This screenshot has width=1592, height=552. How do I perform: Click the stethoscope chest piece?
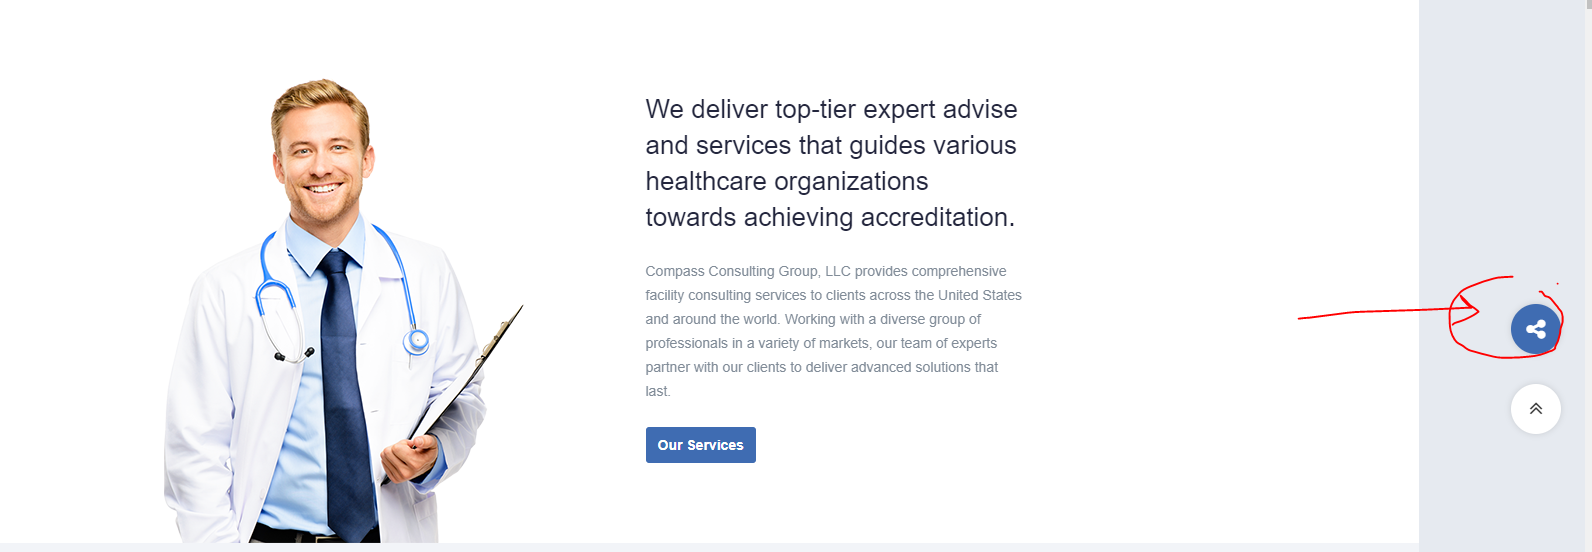pos(416,342)
